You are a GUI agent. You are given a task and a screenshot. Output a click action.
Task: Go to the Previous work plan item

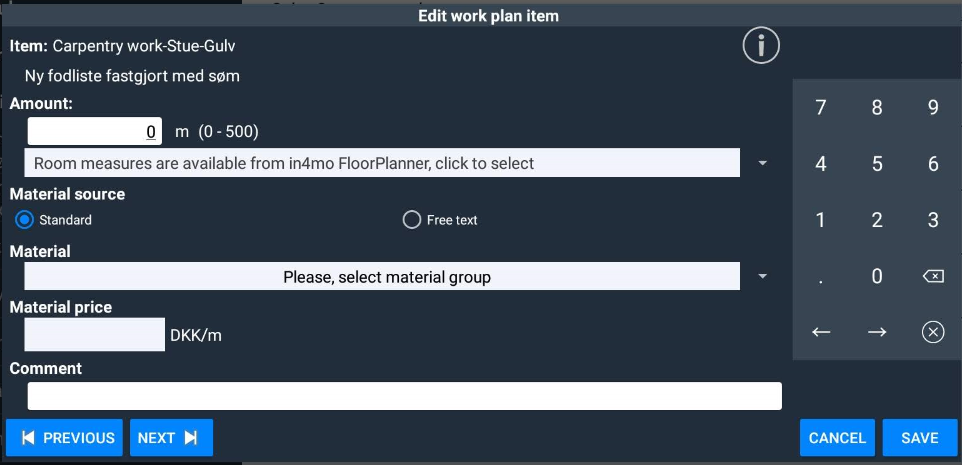coord(65,438)
